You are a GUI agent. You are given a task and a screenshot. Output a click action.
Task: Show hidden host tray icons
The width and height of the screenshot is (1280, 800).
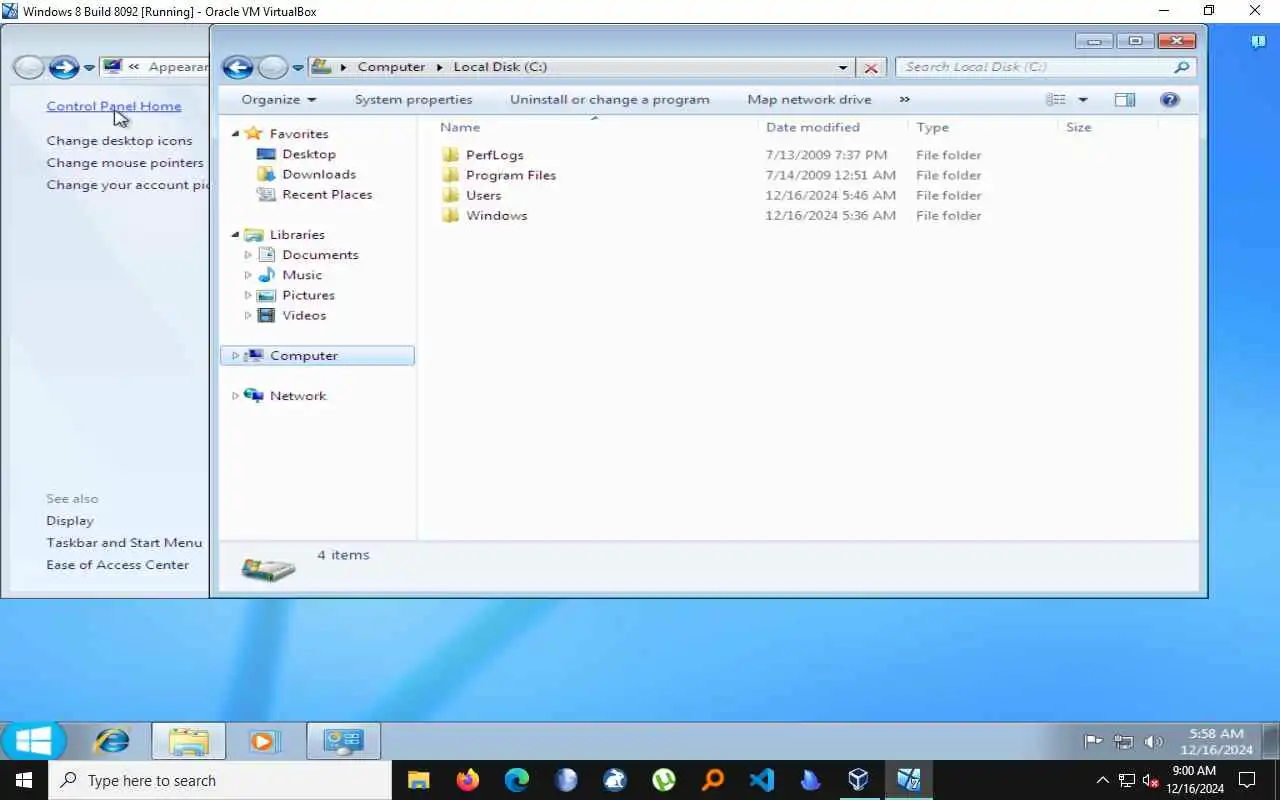(x=1103, y=780)
